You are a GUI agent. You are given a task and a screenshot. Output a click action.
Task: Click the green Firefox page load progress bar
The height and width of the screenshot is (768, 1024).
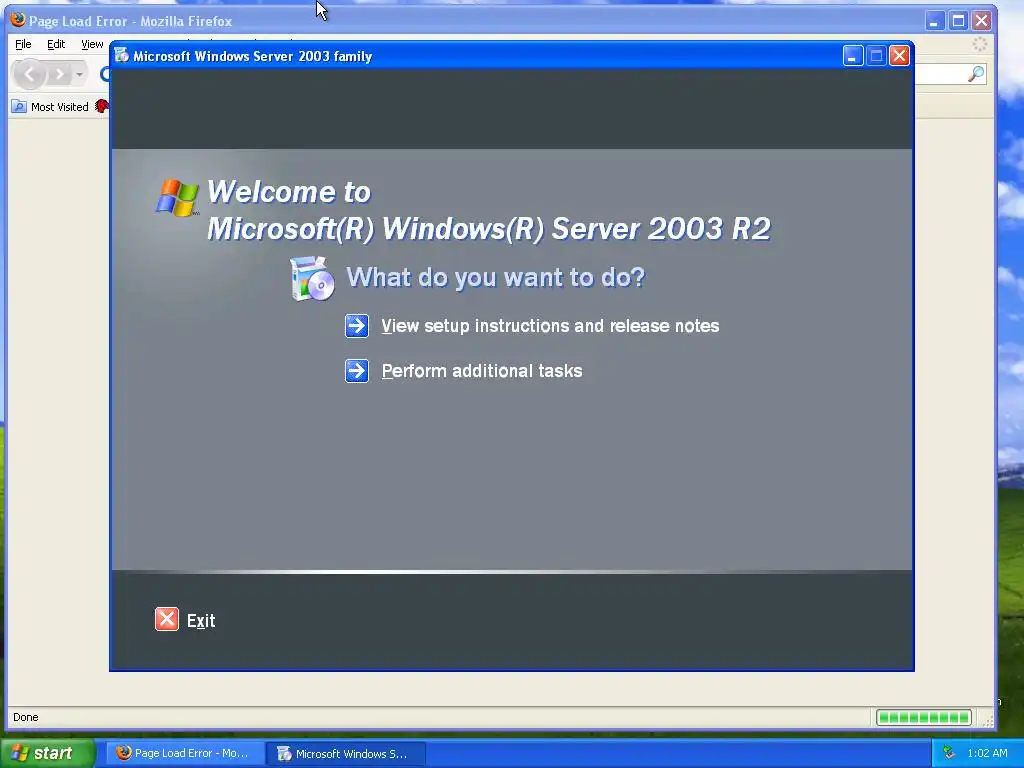923,718
